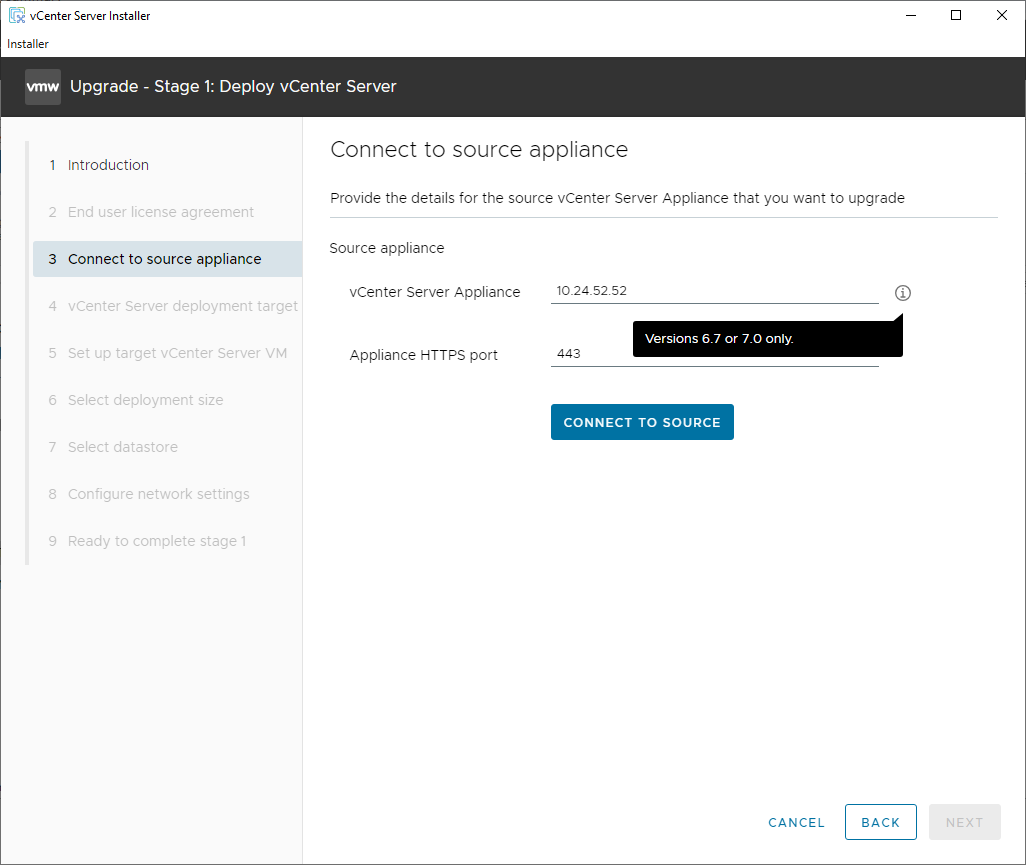Open vCenter Server deployment target step
The width and height of the screenshot is (1026, 865).
182,306
